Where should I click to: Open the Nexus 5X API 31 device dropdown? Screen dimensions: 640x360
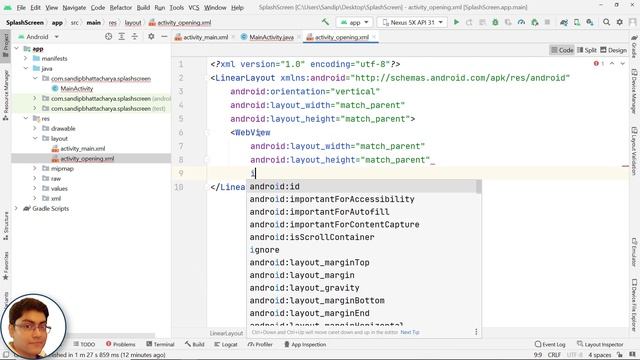tap(411, 22)
